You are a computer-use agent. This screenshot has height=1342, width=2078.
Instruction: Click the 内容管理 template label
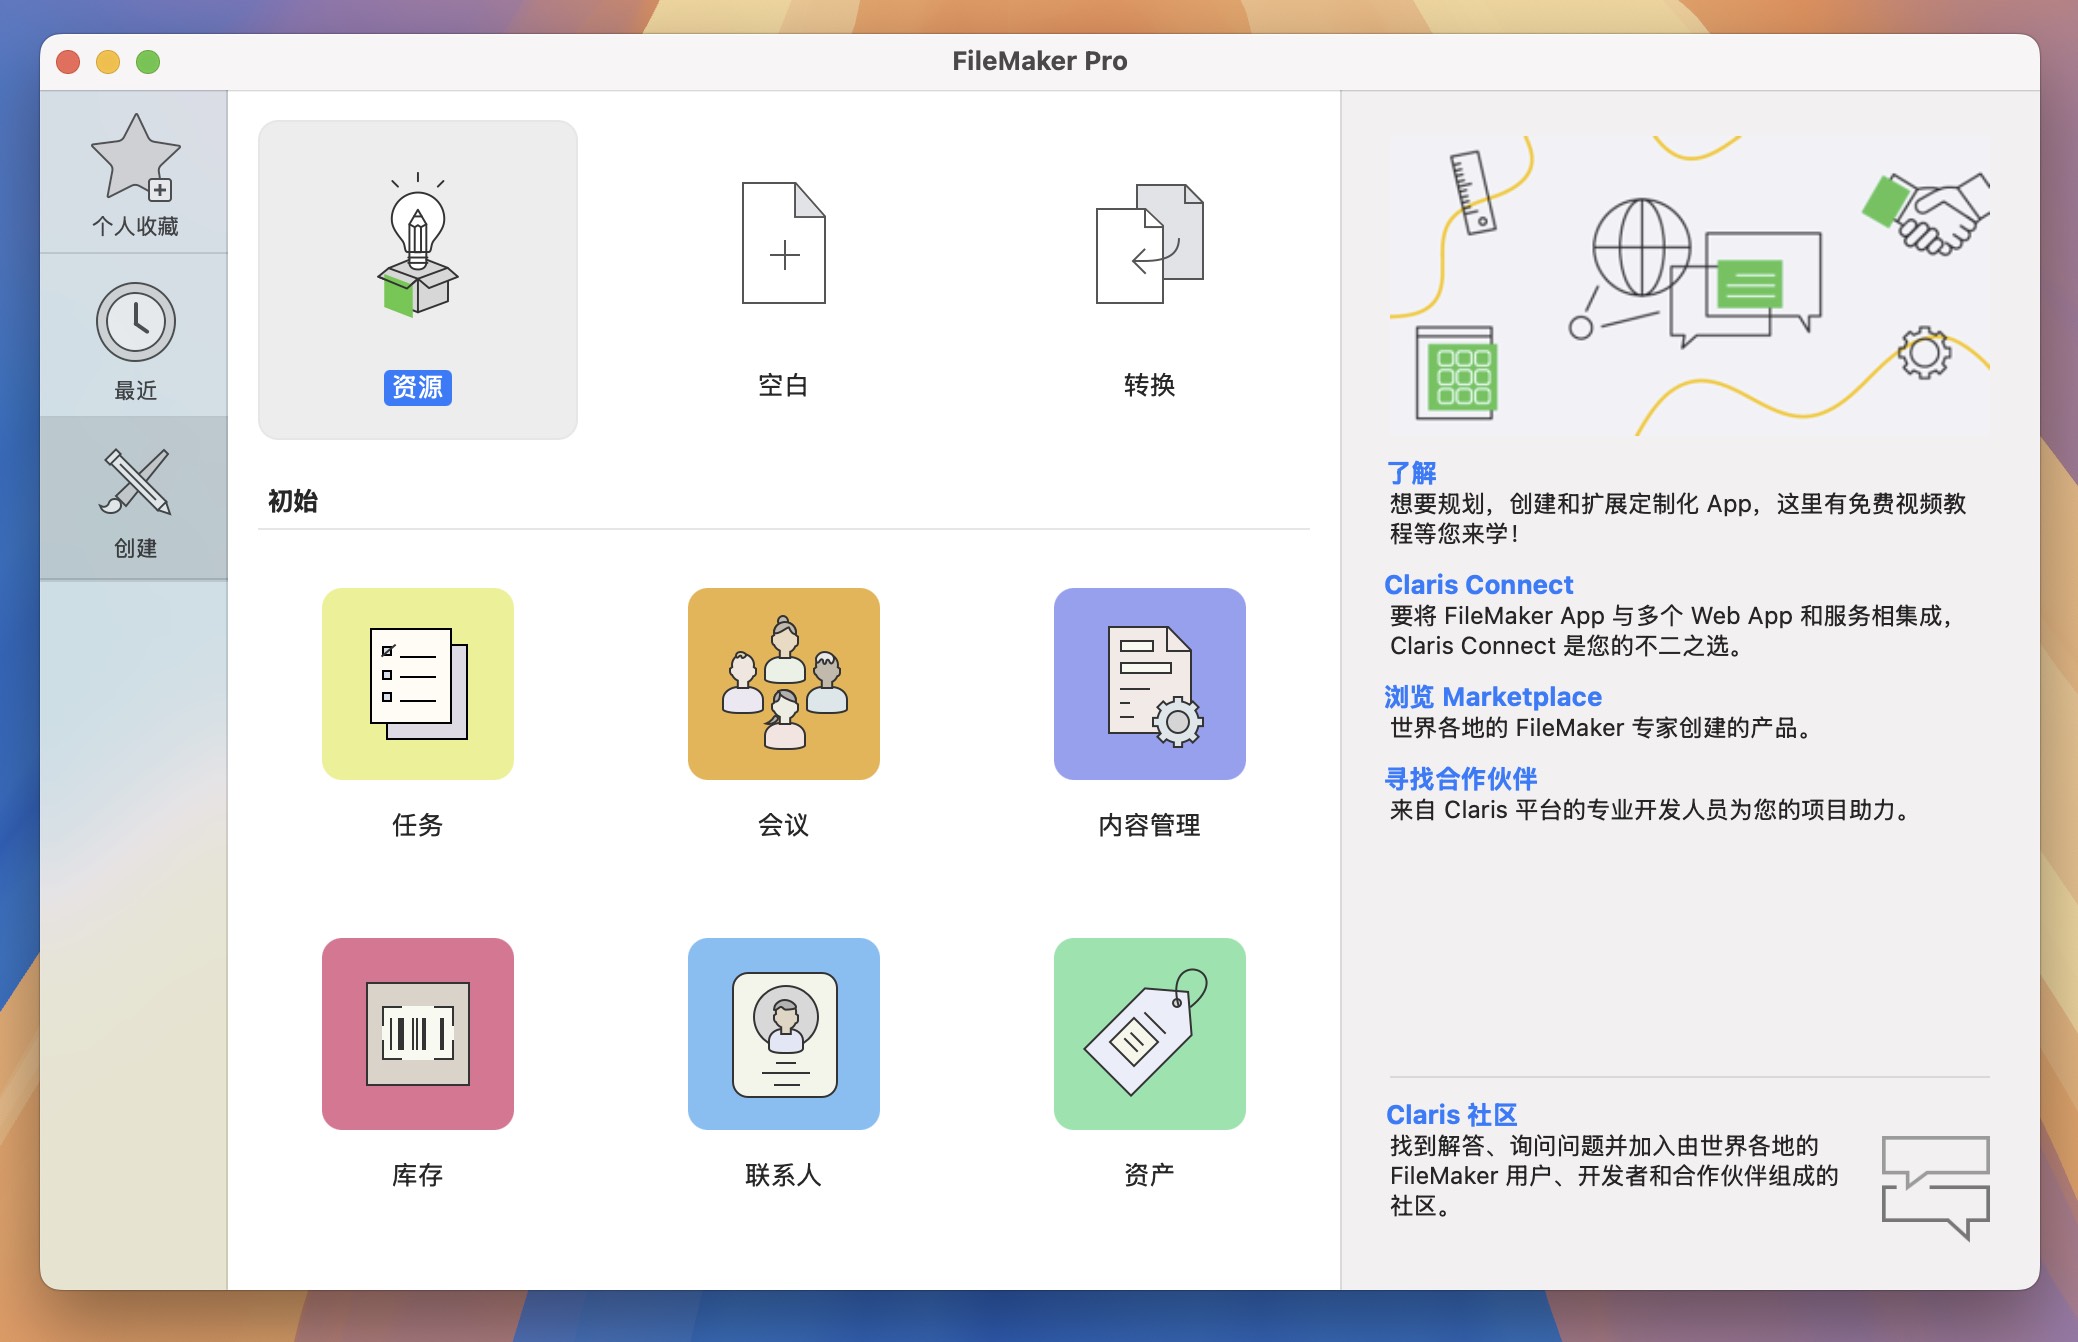pyautogui.click(x=1150, y=825)
